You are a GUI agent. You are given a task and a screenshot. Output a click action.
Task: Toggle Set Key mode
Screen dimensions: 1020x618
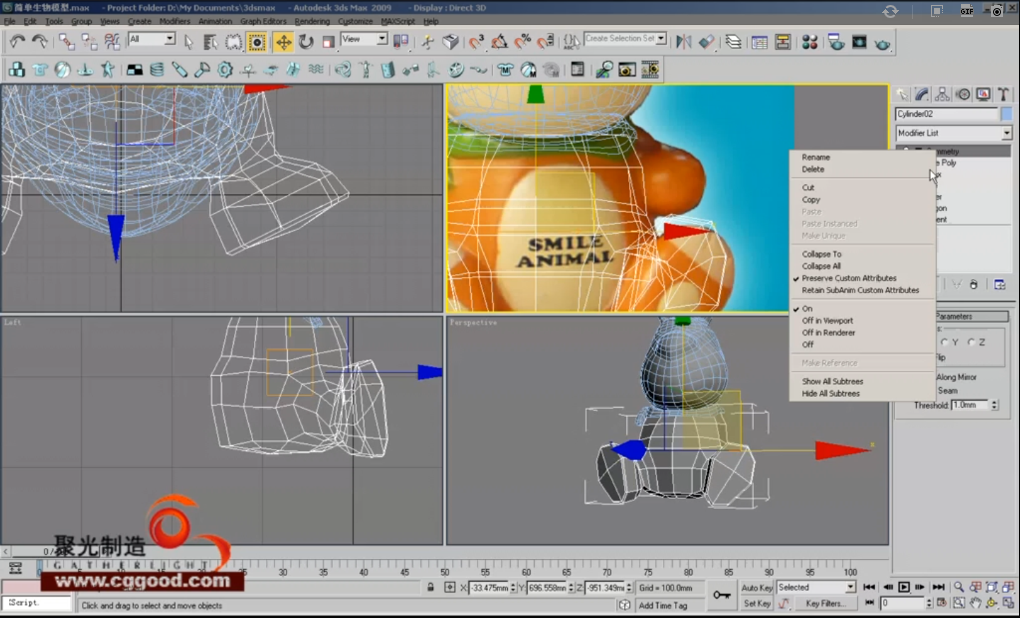[757, 603]
